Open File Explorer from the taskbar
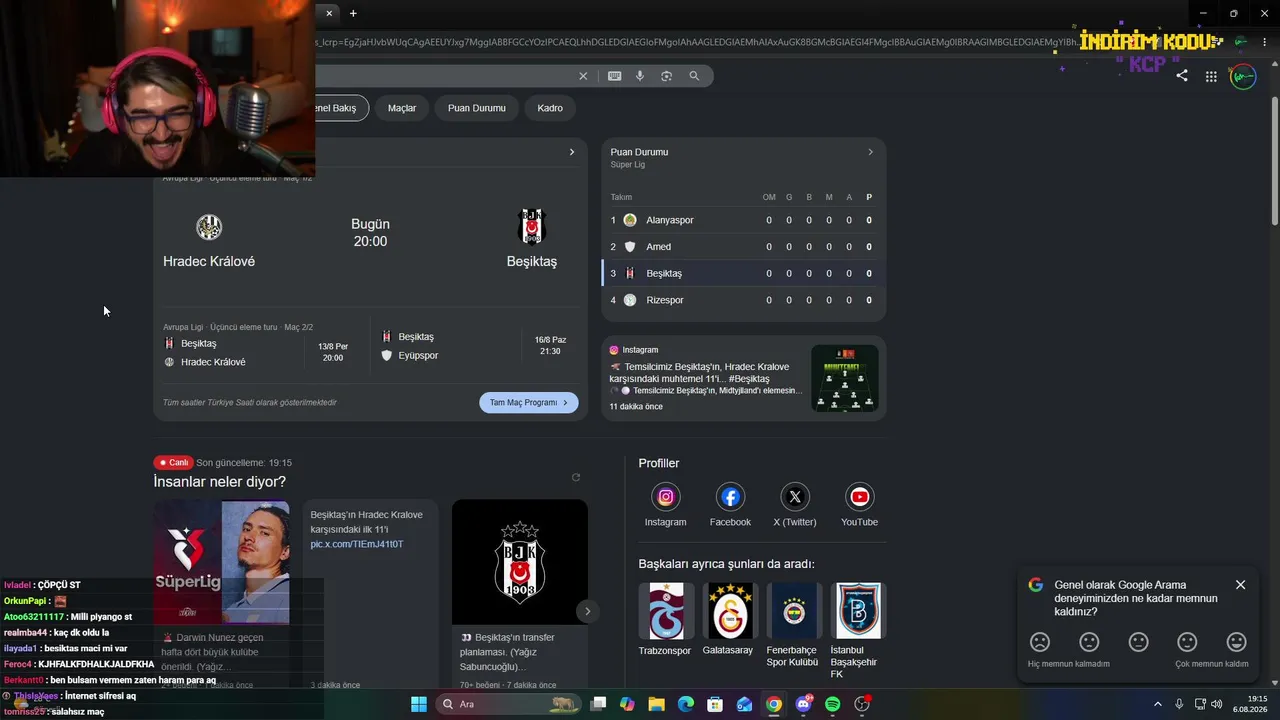1280x720 pixels. (656, 704)
